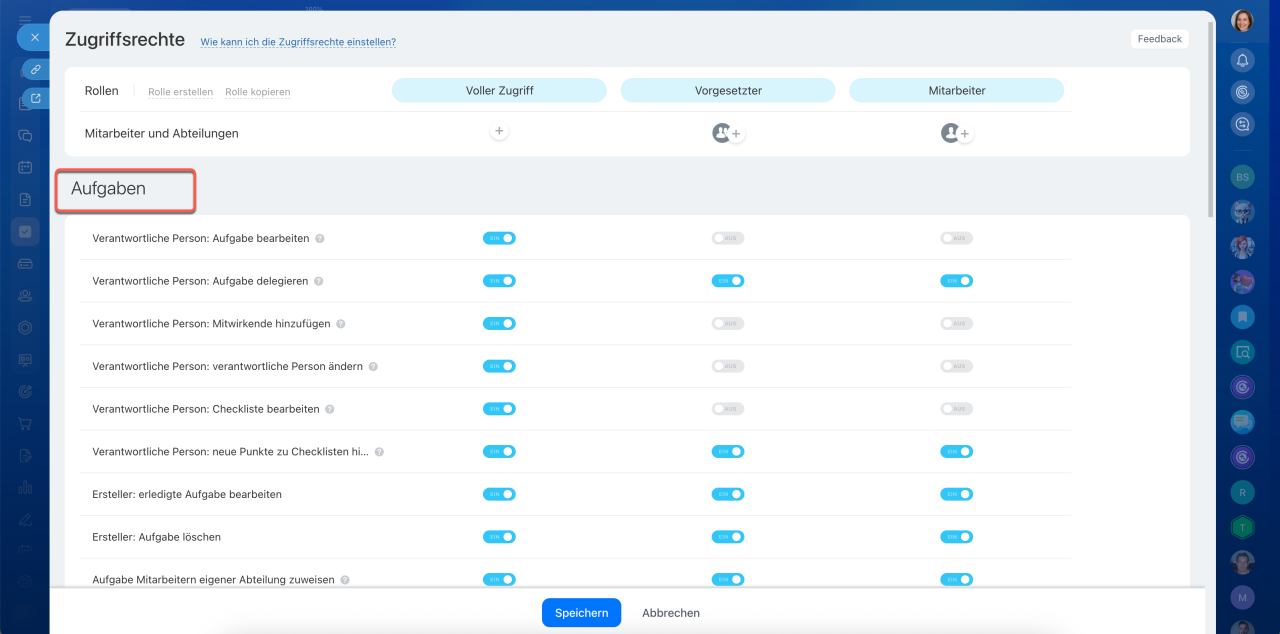The height and width of the screenshot is (634, 1280).
Task: Disable Aufgabe delegieren for Vorgesetzter
Action: tap(728, 281)
